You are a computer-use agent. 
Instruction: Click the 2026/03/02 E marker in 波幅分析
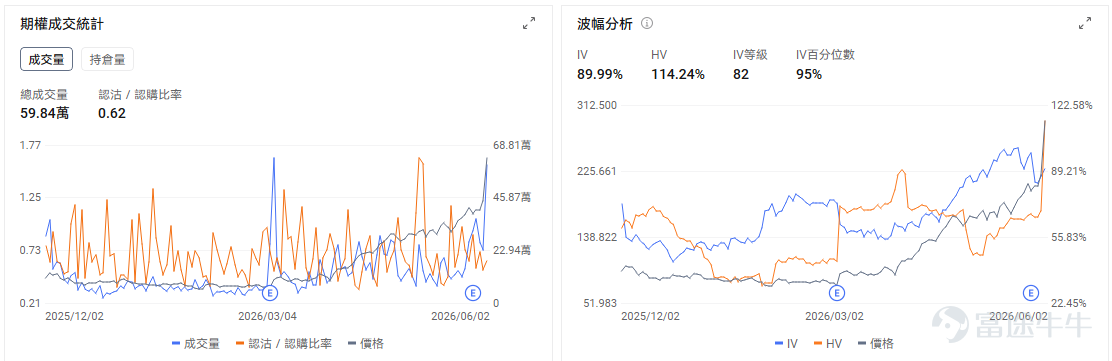[838, 292]
